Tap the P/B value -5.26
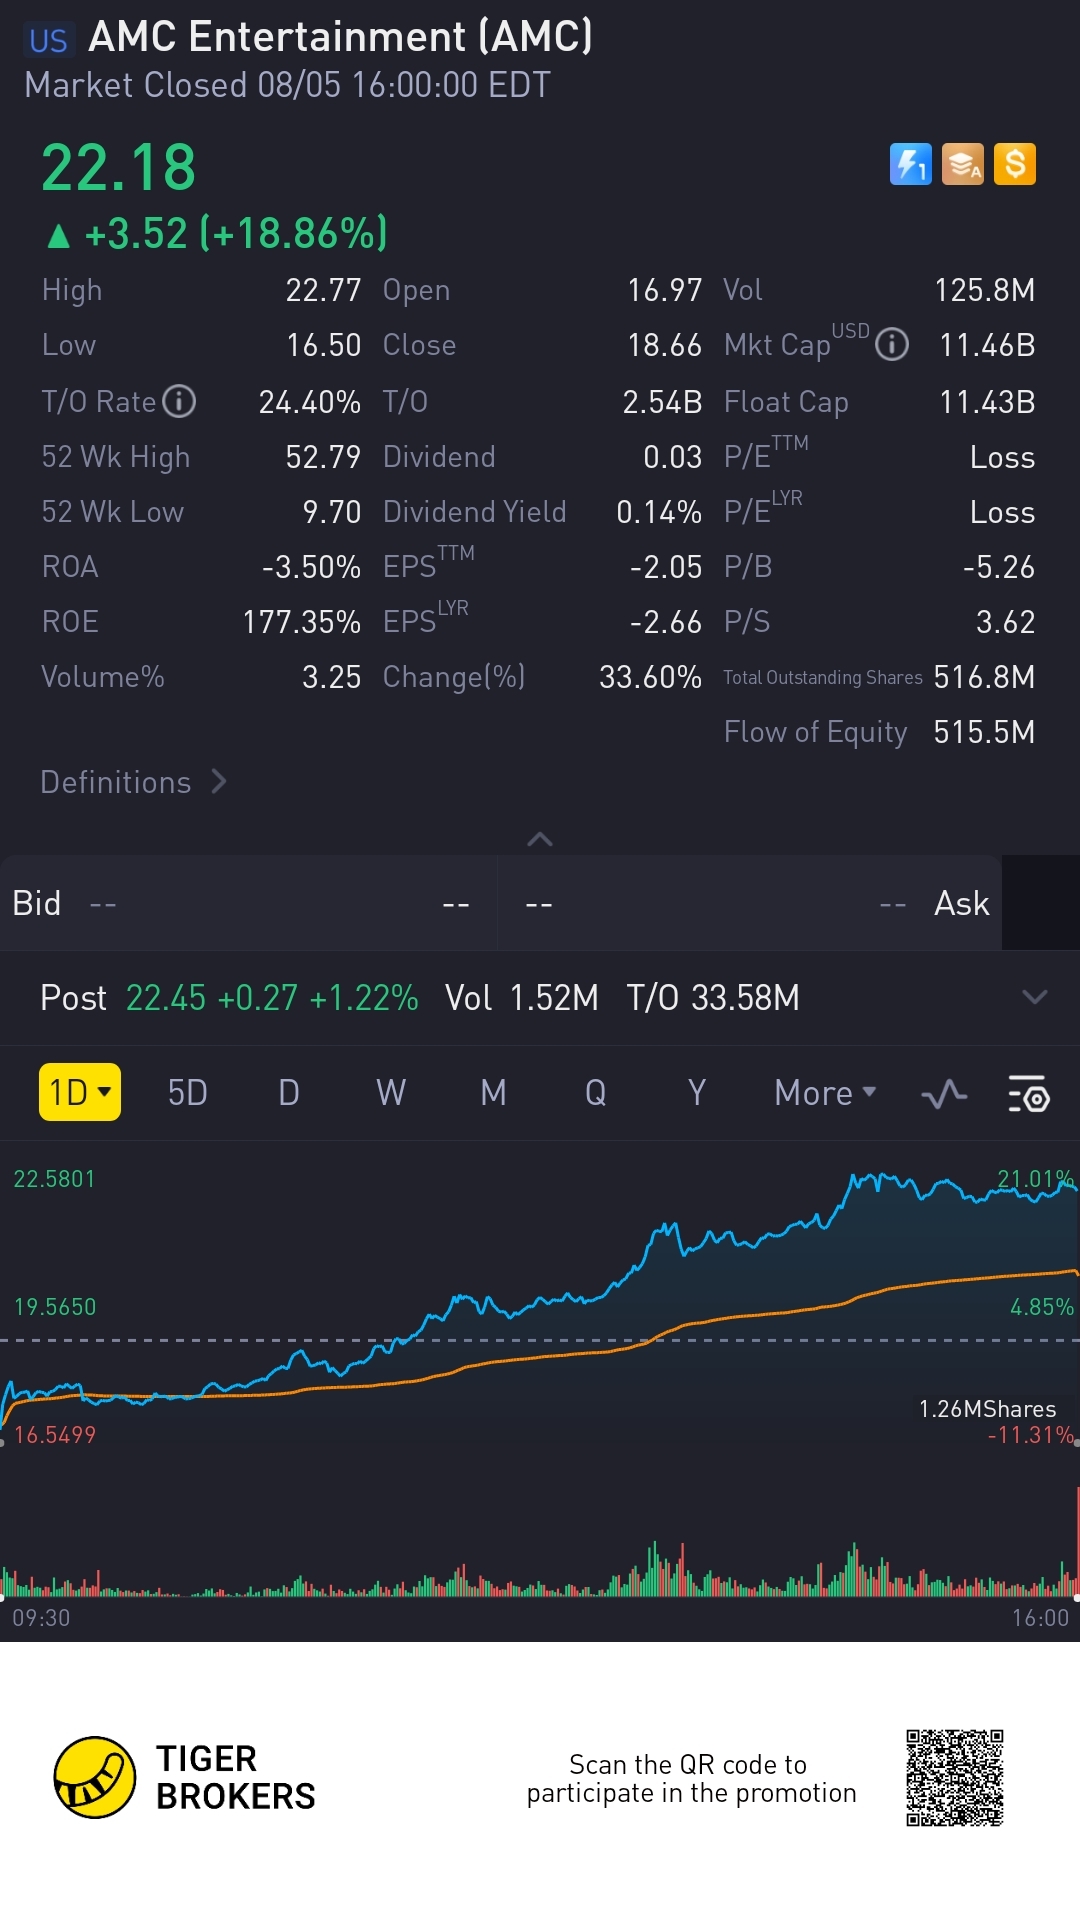 coord(999,567)
